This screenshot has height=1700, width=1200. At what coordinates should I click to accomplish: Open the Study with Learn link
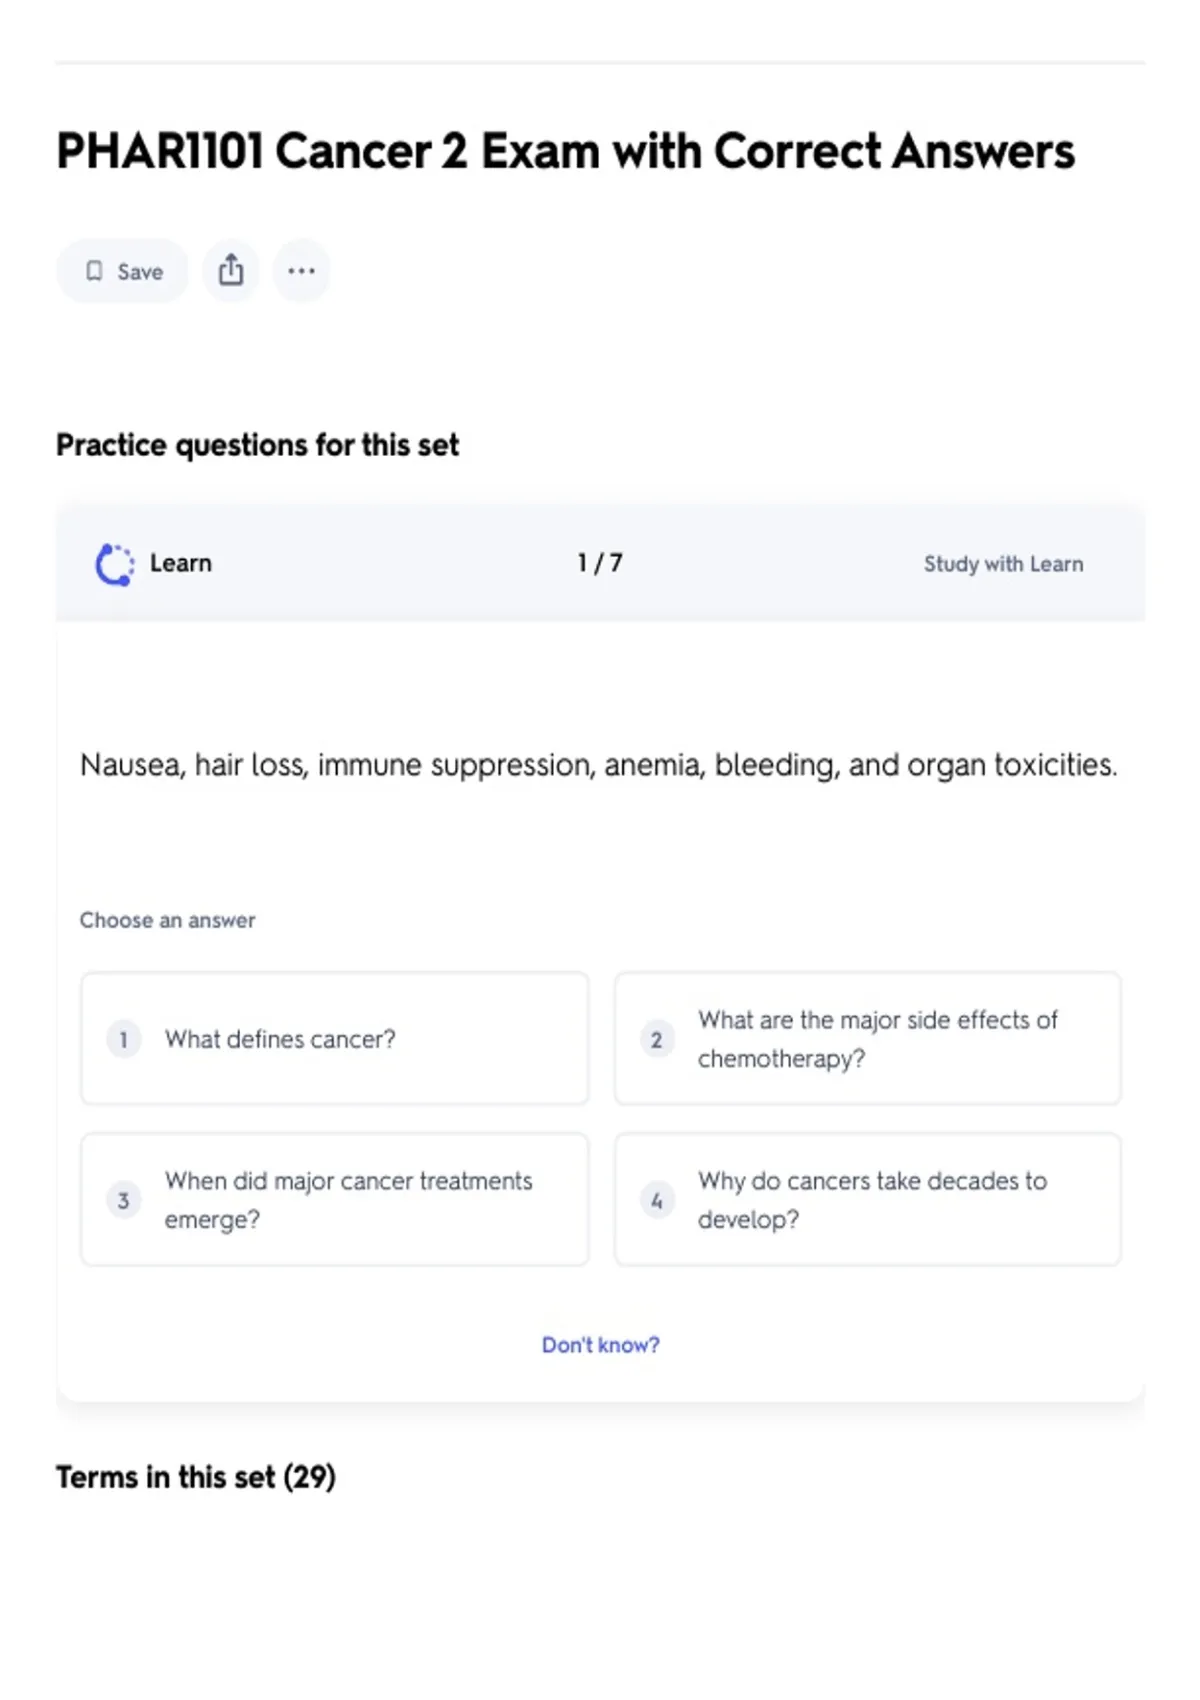pyautogui.click(x=1003, y=564)
